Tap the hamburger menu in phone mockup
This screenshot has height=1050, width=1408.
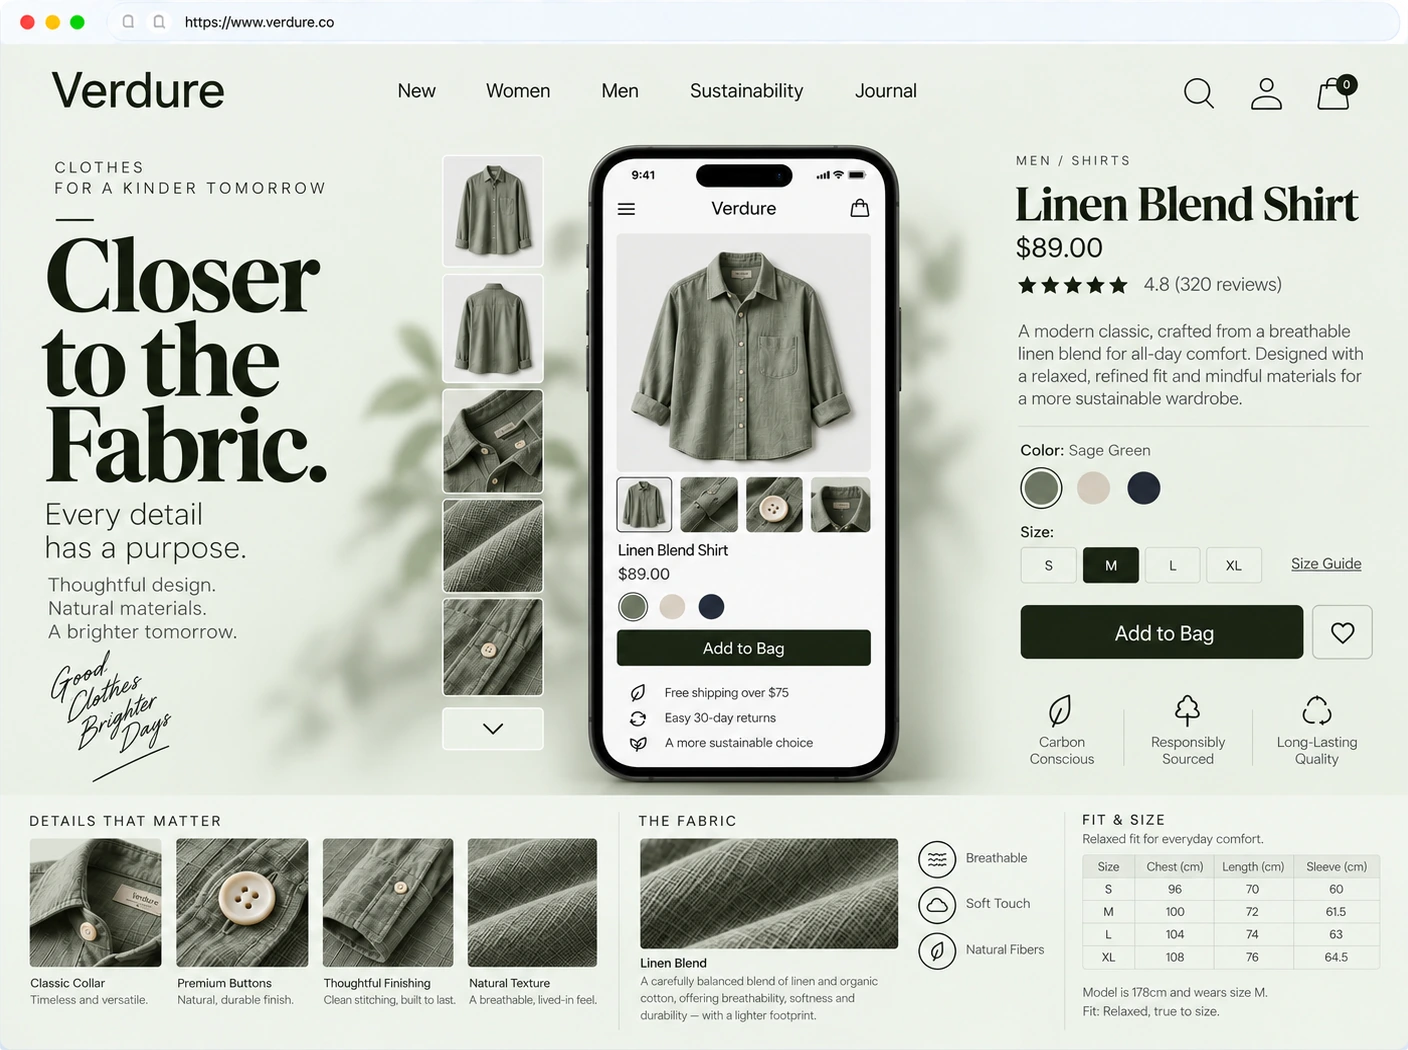tap(627, 209)
